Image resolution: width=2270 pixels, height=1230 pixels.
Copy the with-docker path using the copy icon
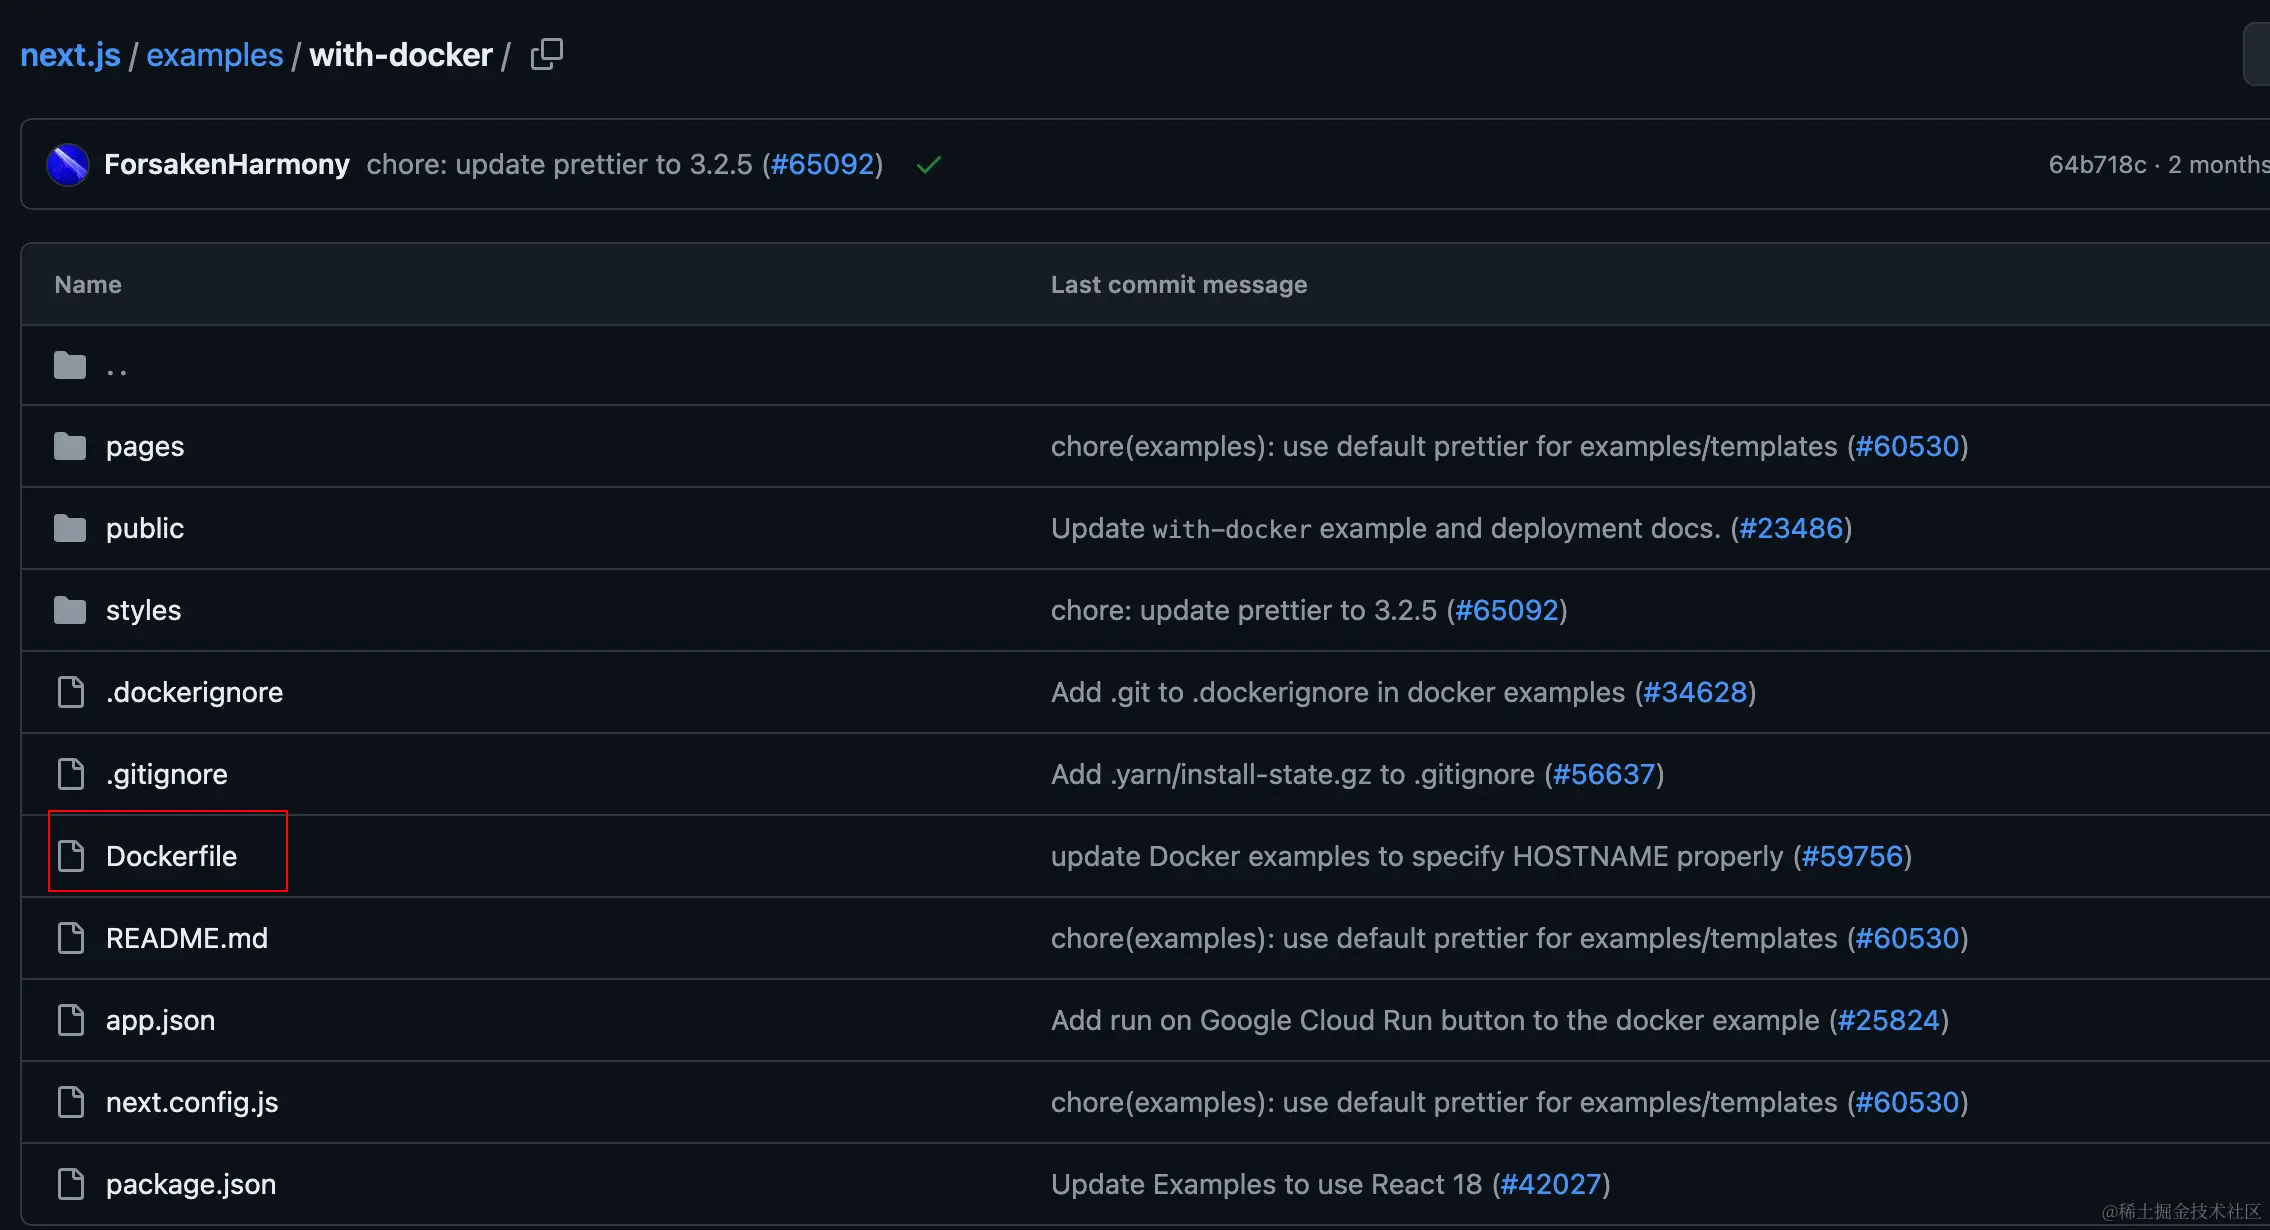click(x=546, y=54)
